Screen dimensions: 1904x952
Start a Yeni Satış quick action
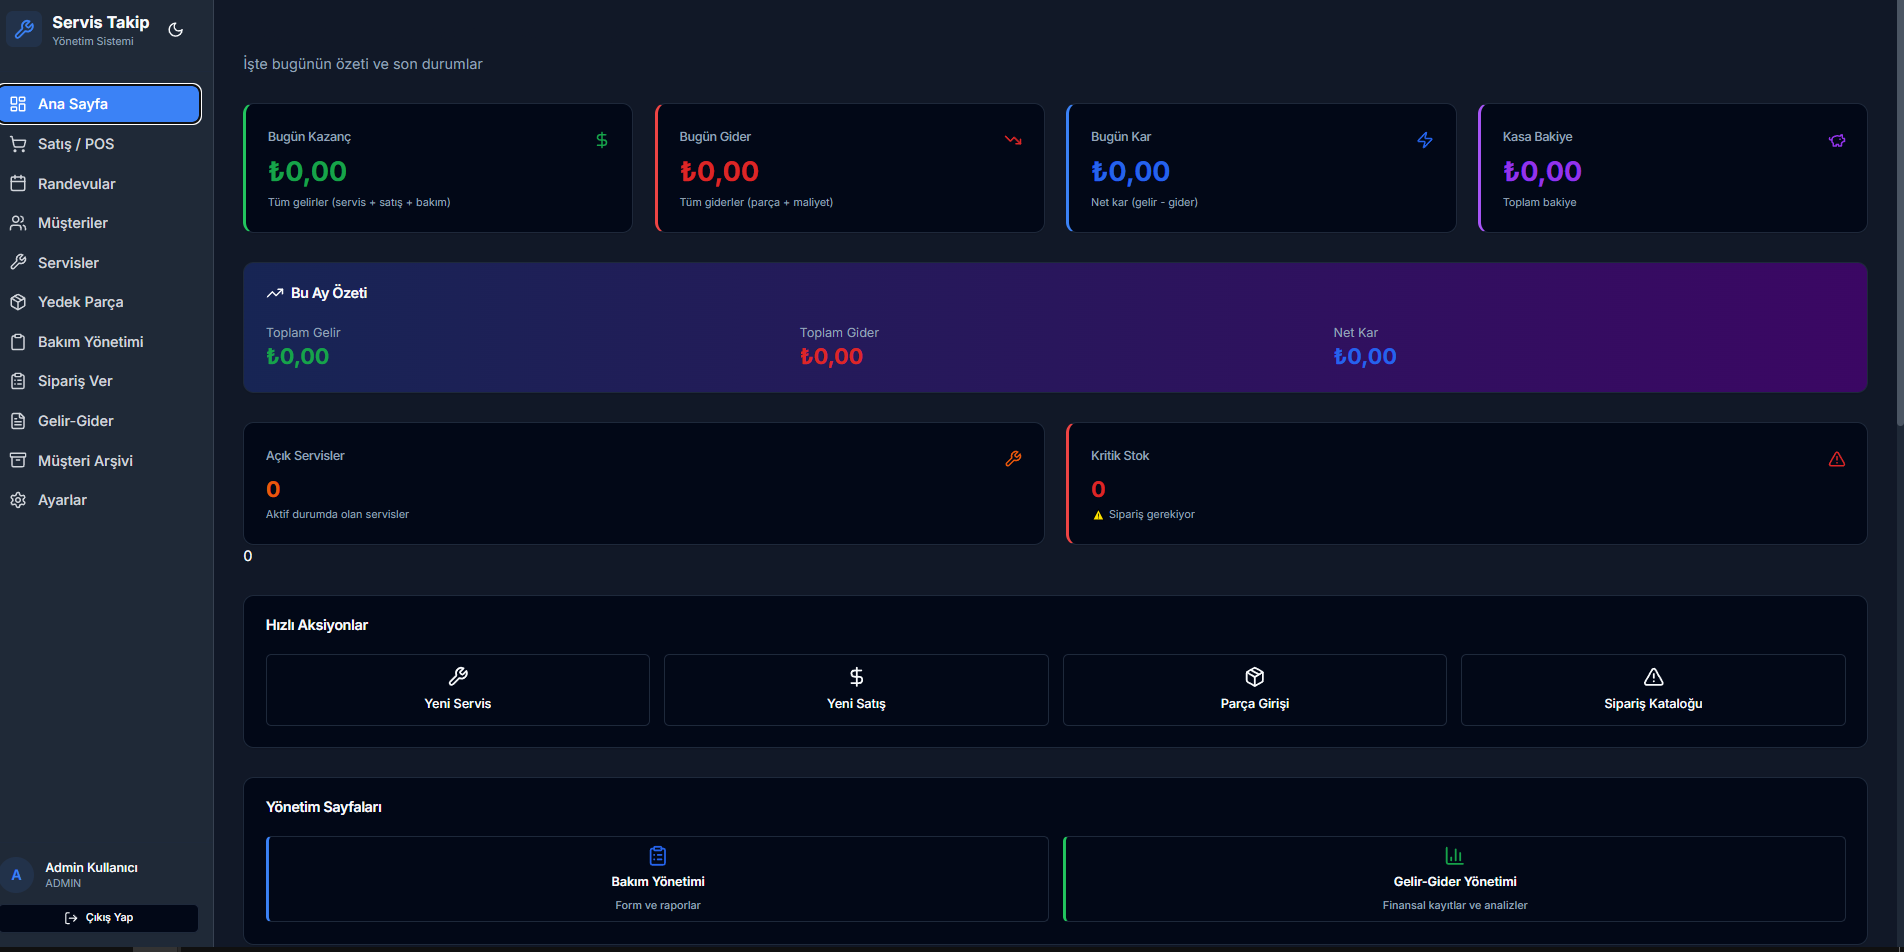point(856,690)
